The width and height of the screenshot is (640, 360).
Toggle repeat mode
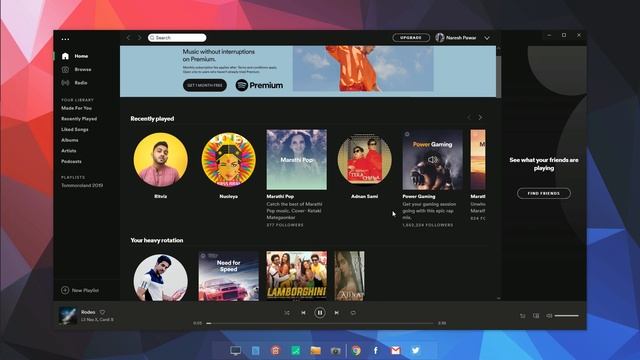[x=353, y=313]
